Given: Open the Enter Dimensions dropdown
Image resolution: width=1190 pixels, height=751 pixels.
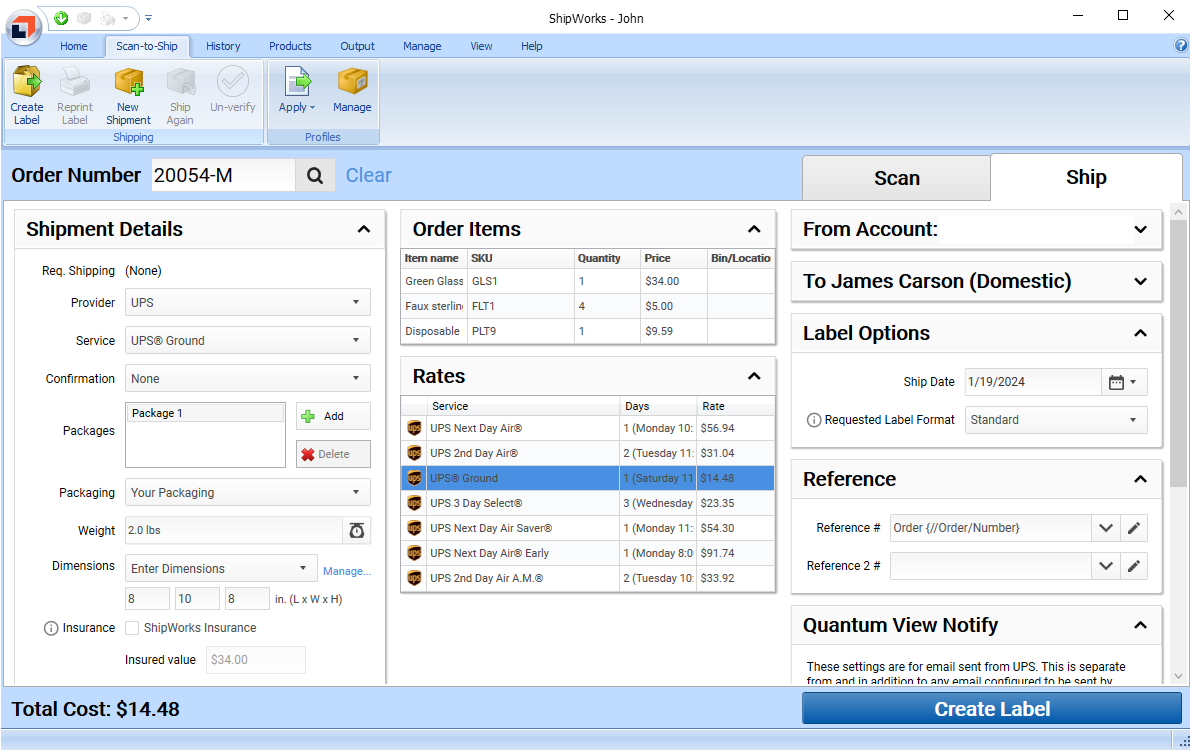Looking at the screenshot, I should (x=221, y=568).
